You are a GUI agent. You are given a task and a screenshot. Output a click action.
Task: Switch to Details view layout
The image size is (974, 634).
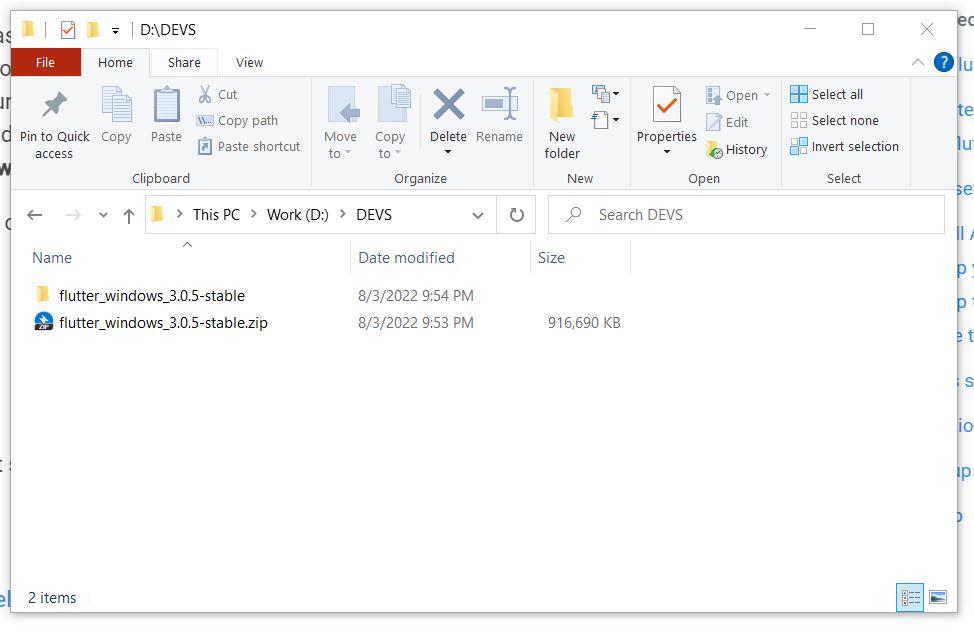910,597
